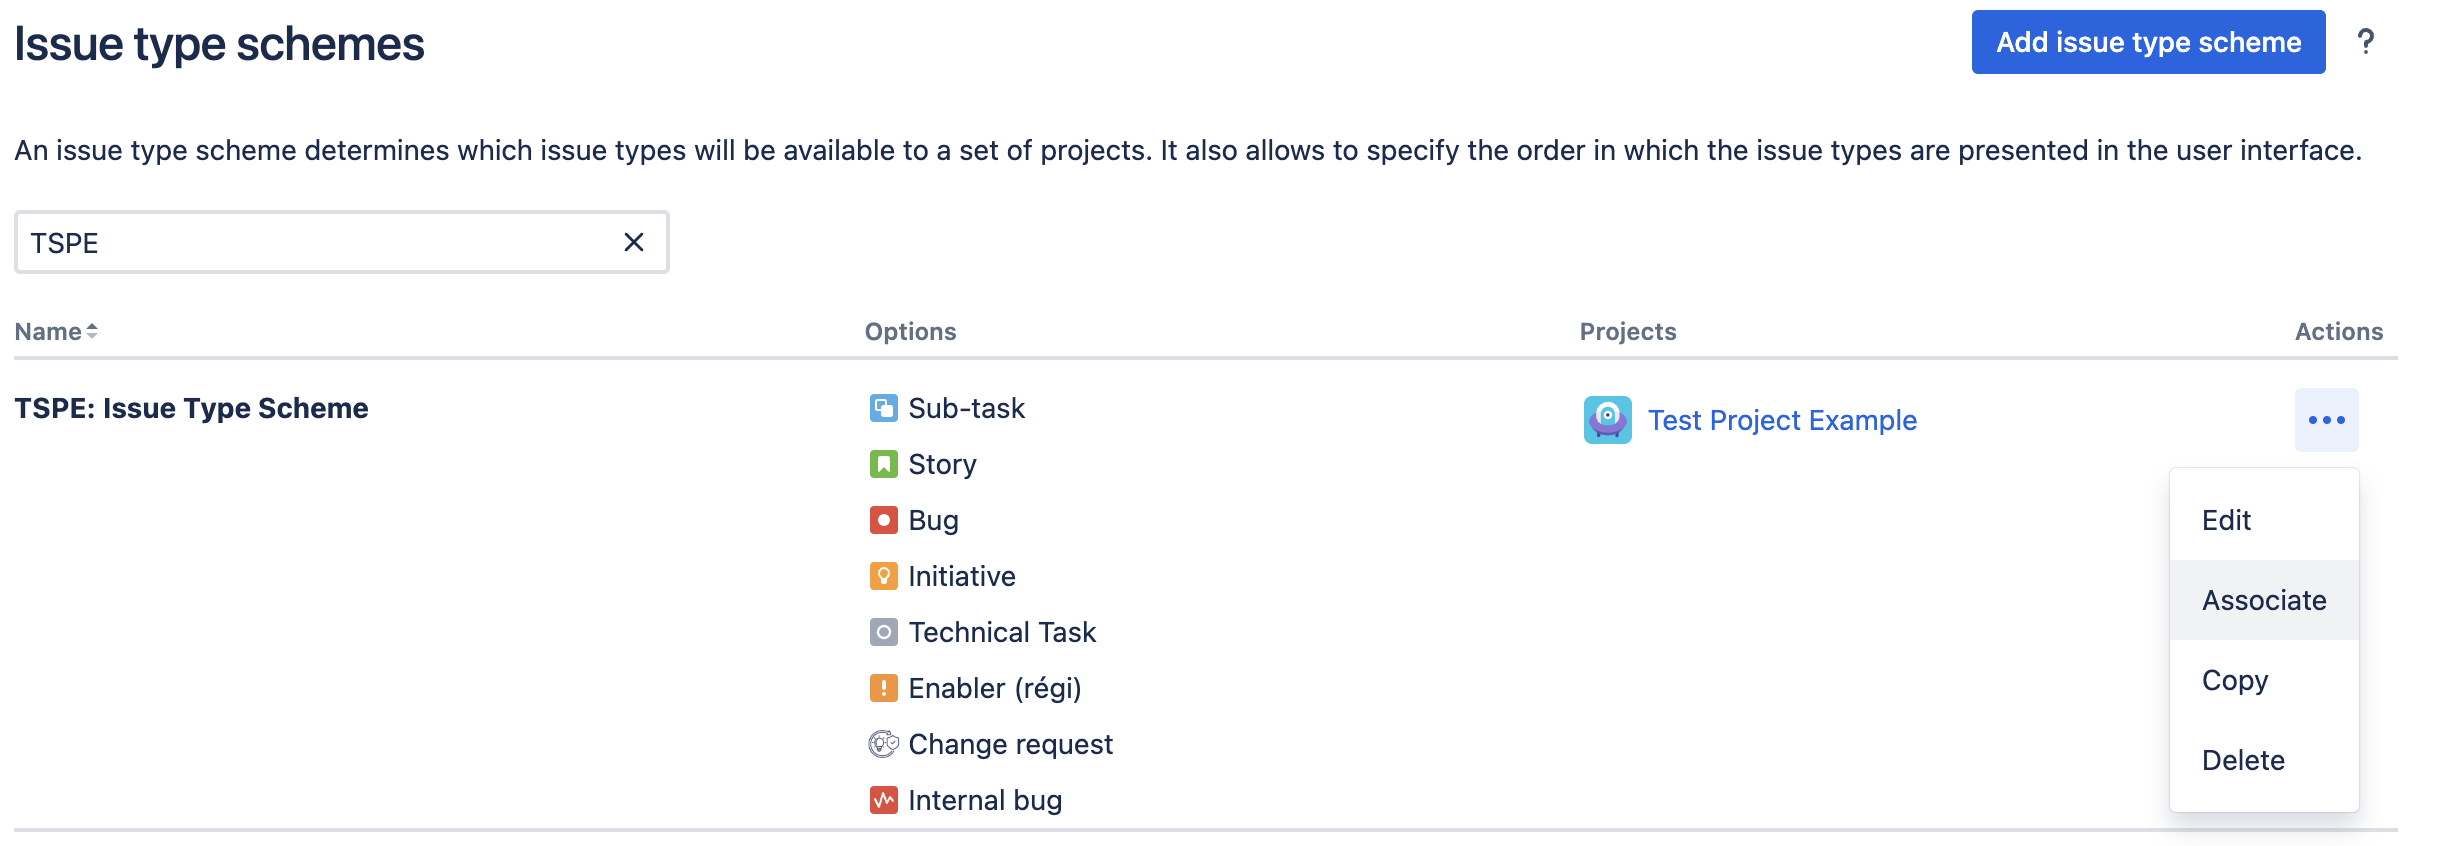
Task: Click the Test Project Example avatar
Action: click(1607, 420)
